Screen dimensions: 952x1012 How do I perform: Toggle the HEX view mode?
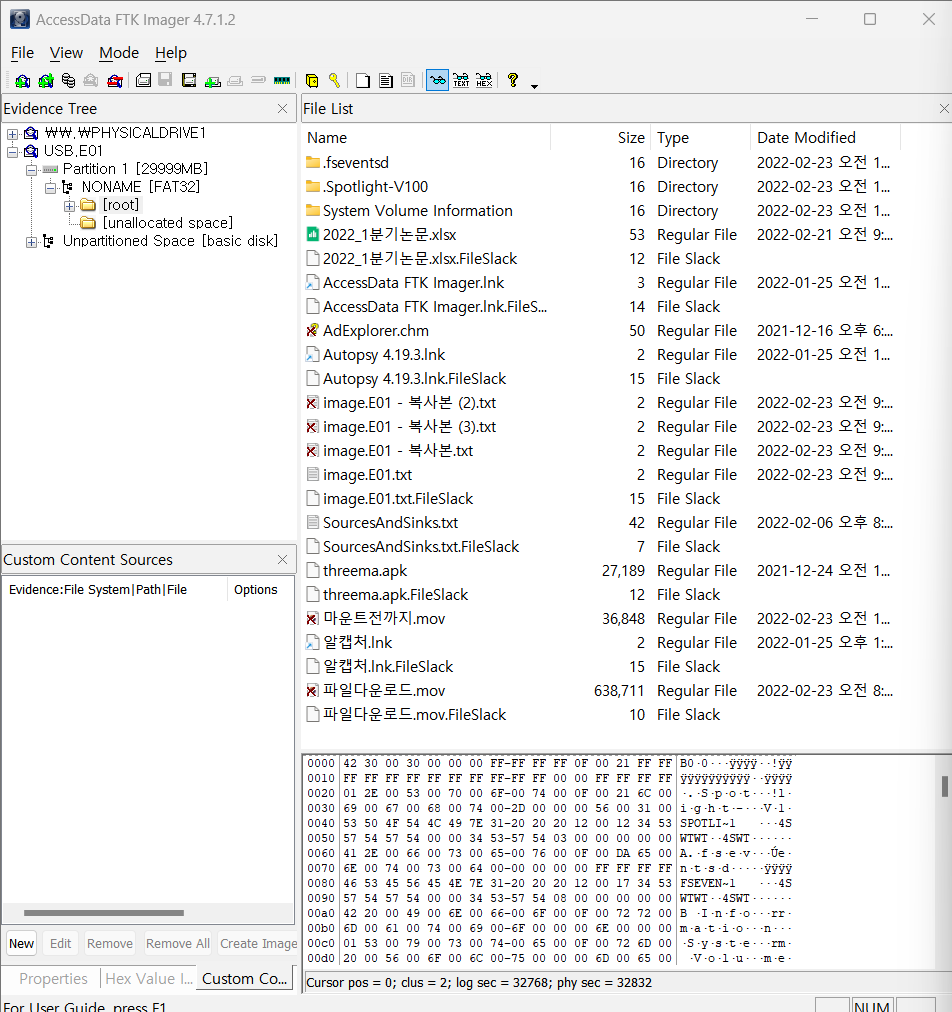point(484,80)
